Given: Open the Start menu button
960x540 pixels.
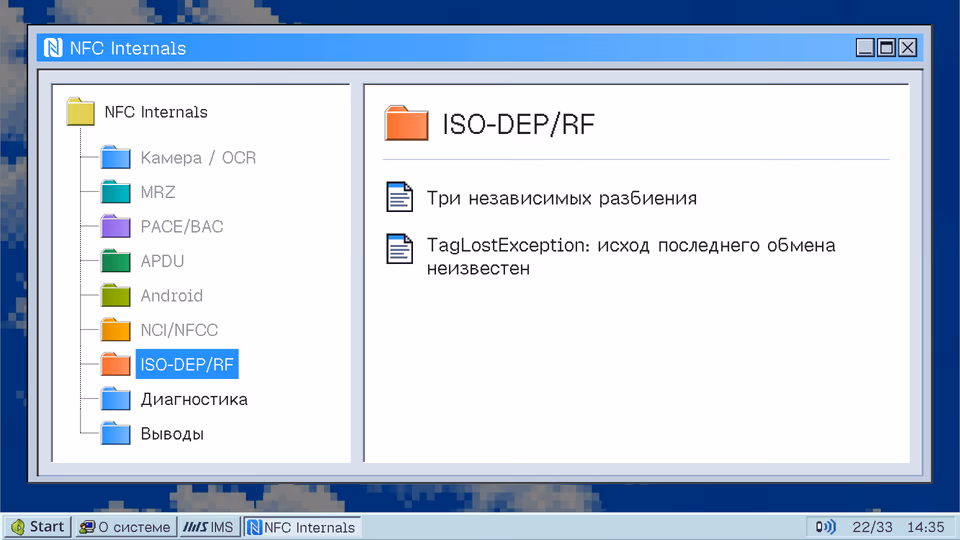Looking at the screenshot, I should click(38, 527).
